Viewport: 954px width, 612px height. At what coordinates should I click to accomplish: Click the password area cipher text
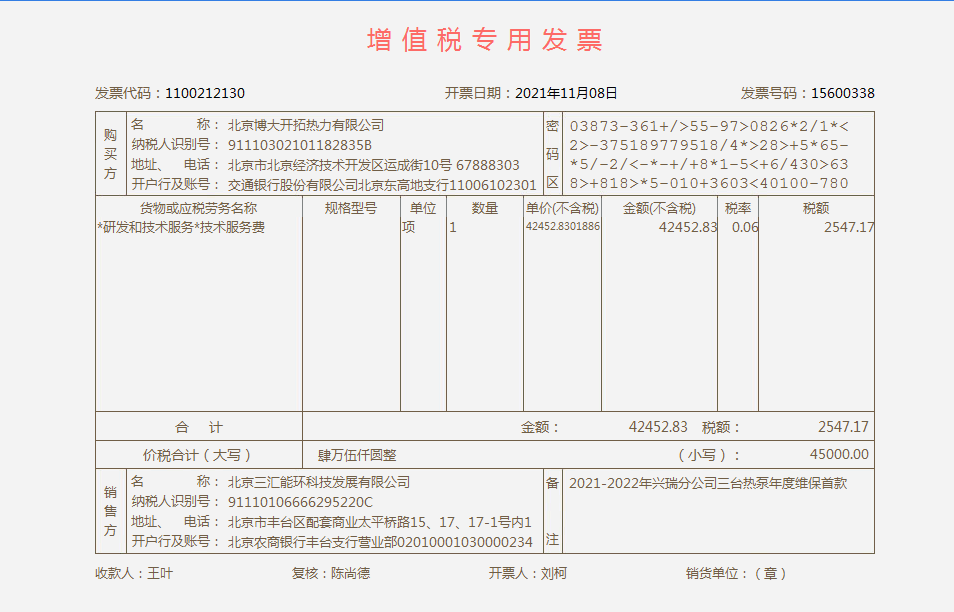pyautogui.click(x=708, y=155)
